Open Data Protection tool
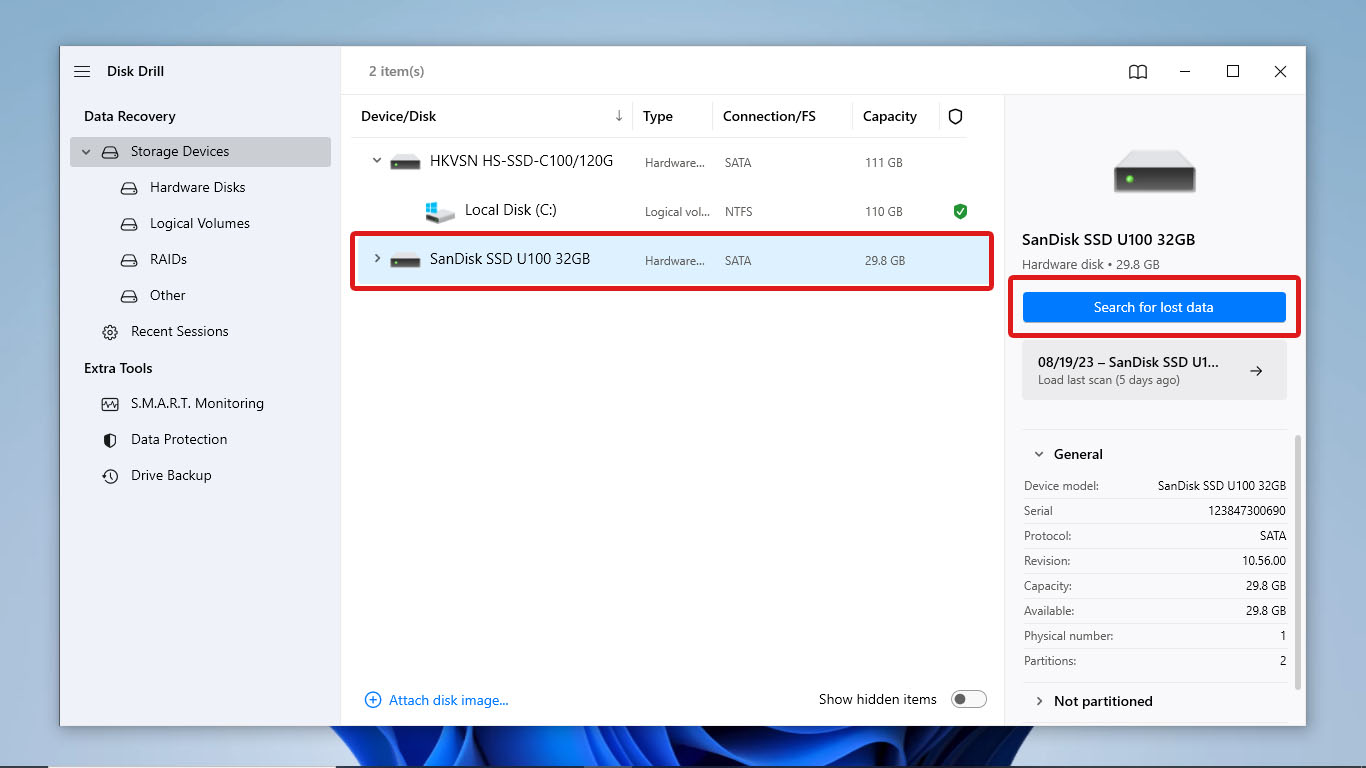 (179, 440)
